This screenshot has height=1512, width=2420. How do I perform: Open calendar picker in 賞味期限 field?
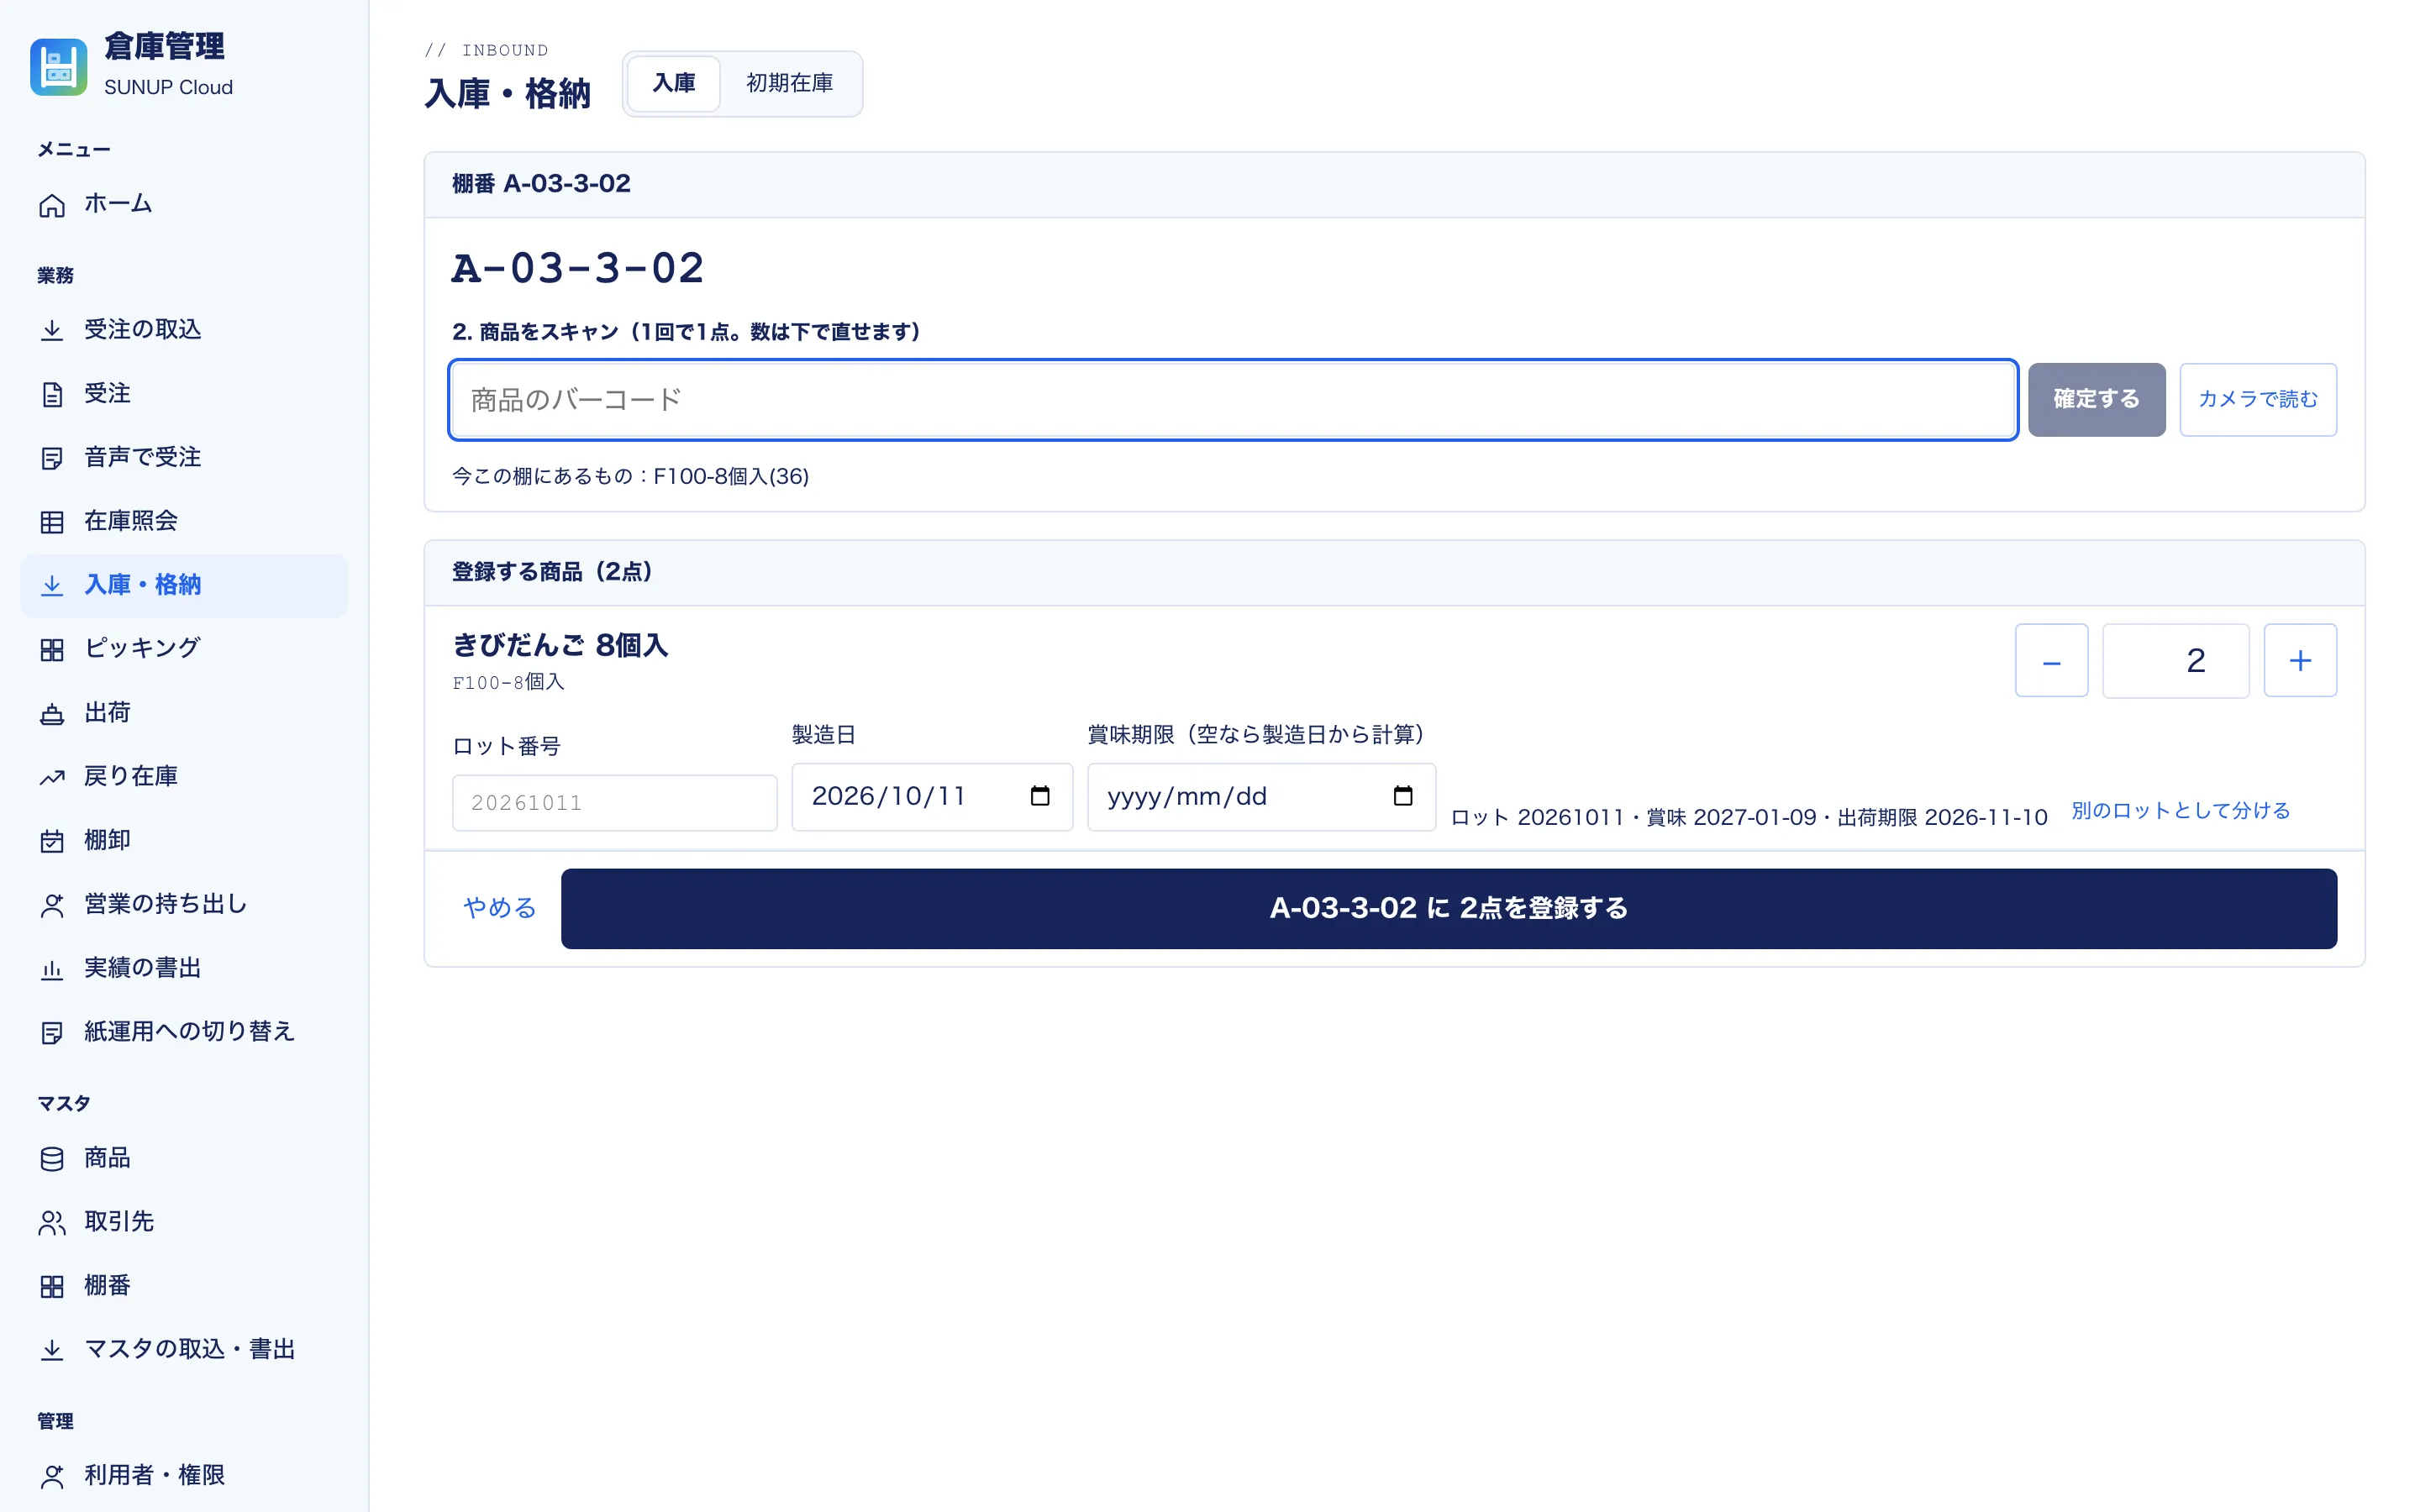pyautogui.click(x=1403, y=796)
